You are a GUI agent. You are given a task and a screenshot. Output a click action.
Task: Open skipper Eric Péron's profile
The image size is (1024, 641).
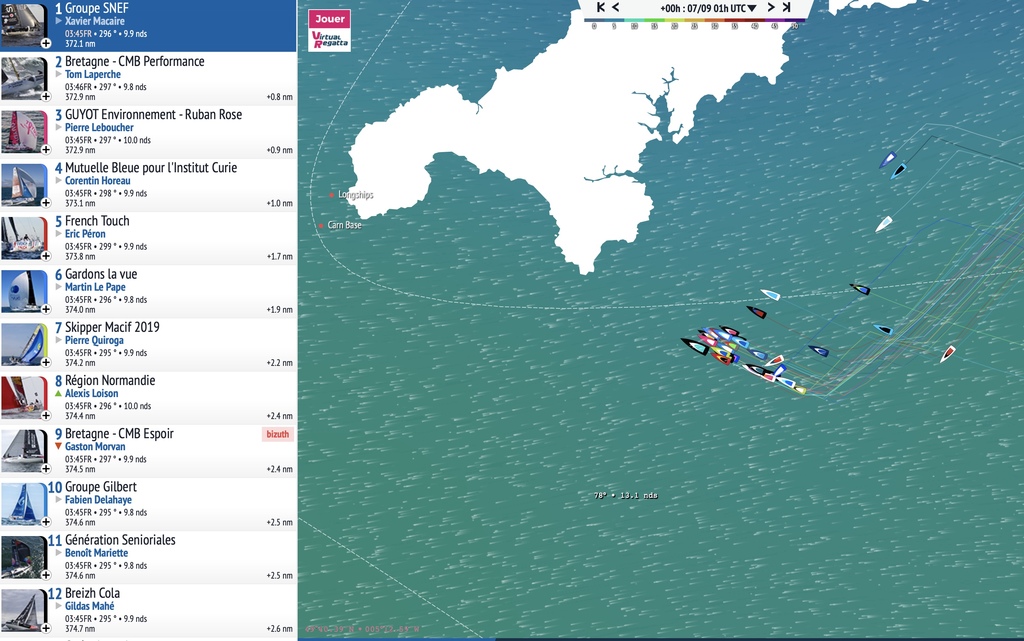[85, 234]
